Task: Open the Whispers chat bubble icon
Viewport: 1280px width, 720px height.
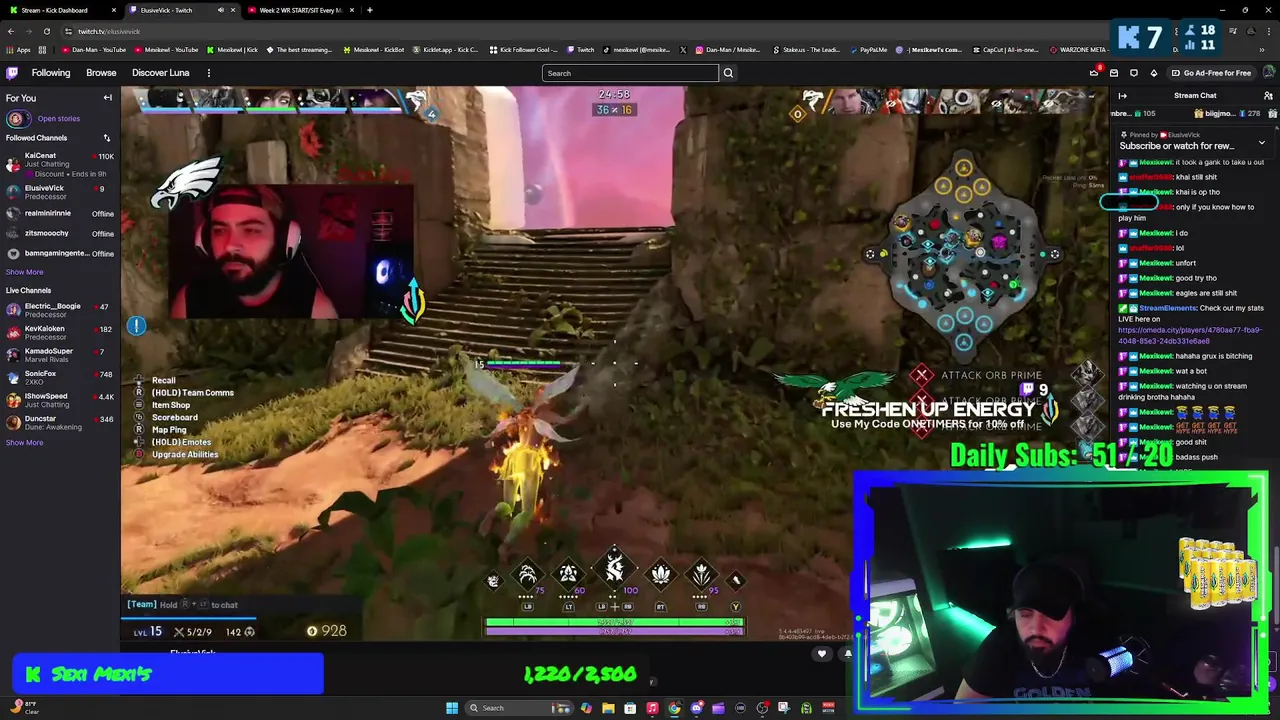Action: click(x=1133, y=73)
